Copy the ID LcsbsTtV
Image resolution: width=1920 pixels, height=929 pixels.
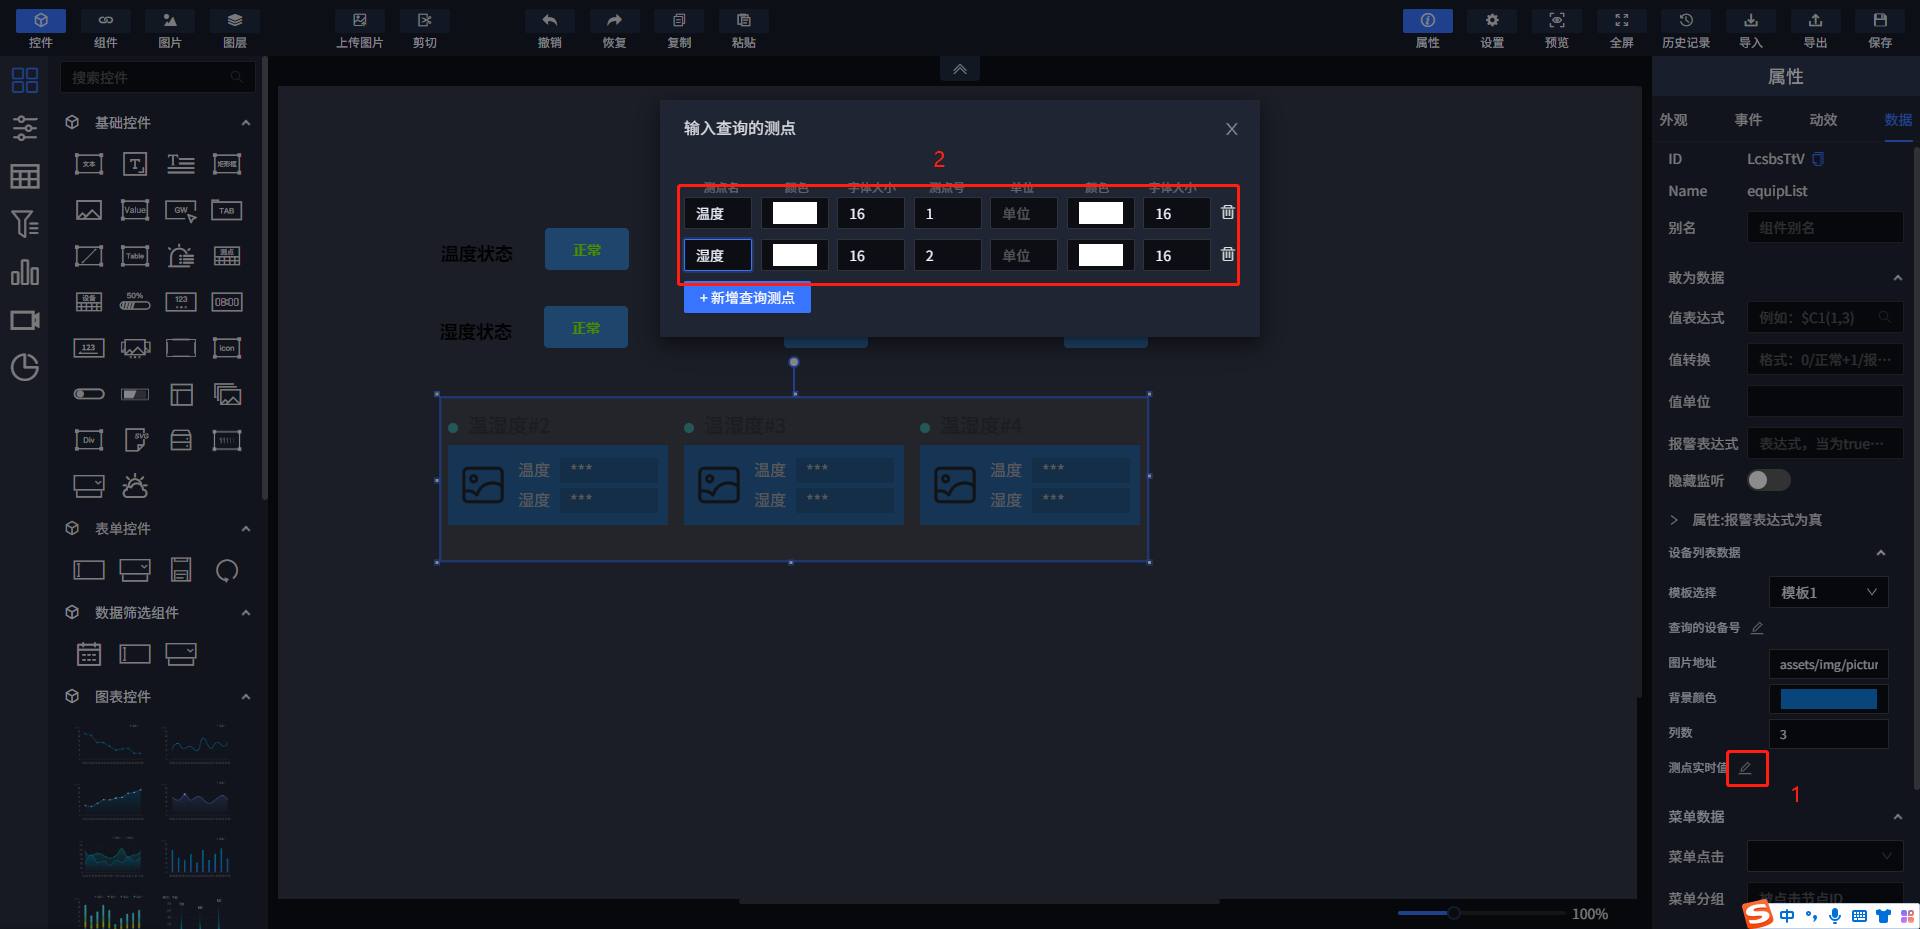(1819, 159)
